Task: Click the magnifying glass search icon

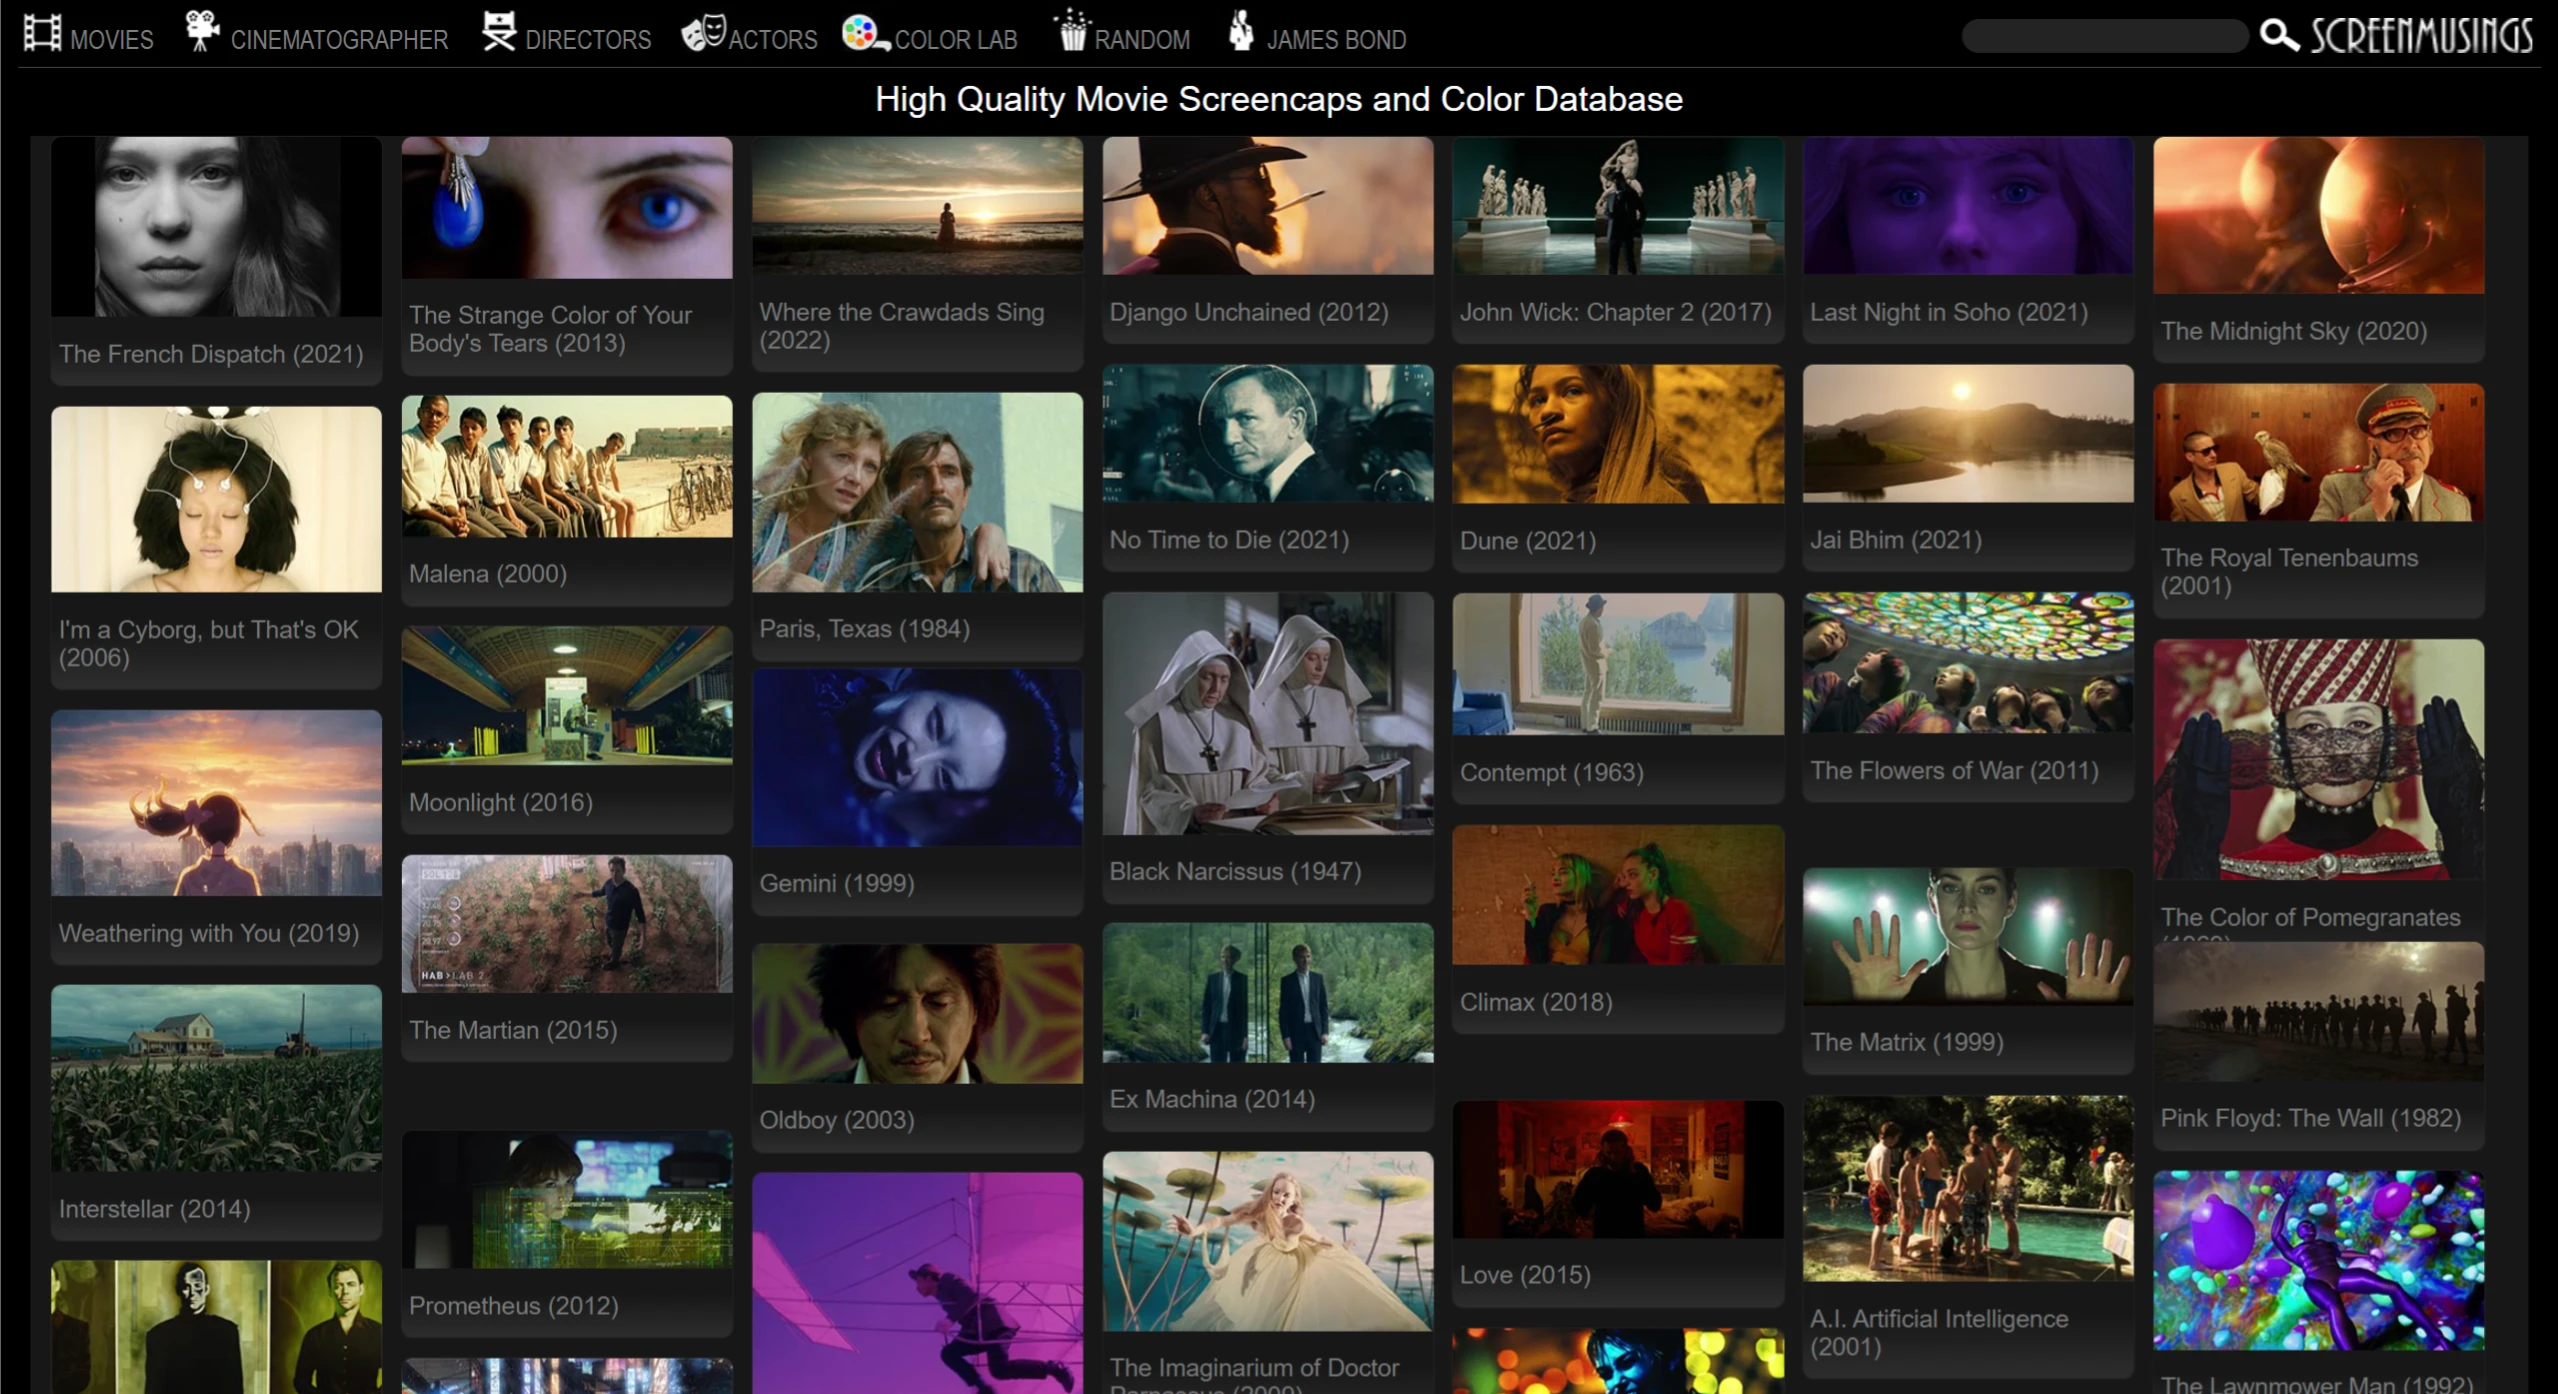Action: [2278, 37]
